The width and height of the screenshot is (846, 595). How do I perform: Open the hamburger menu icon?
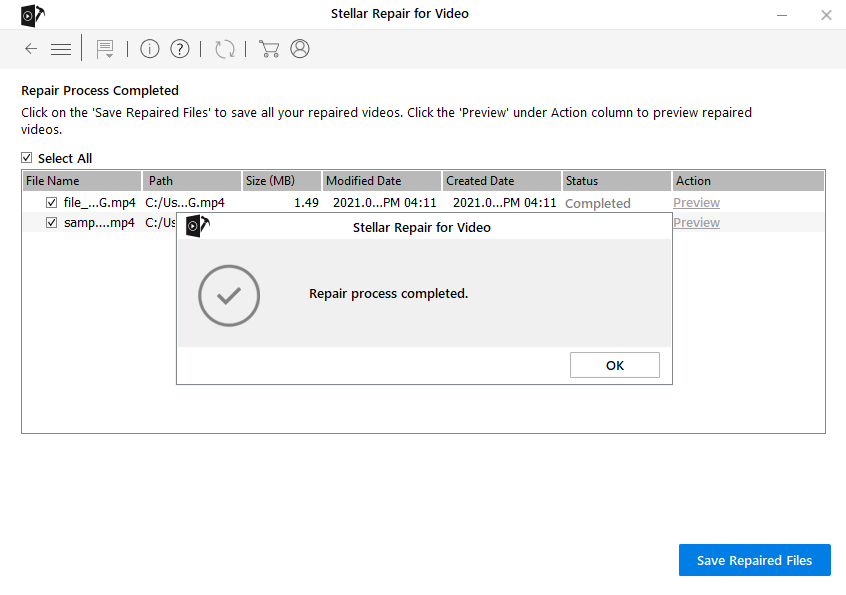click(61, 50)
